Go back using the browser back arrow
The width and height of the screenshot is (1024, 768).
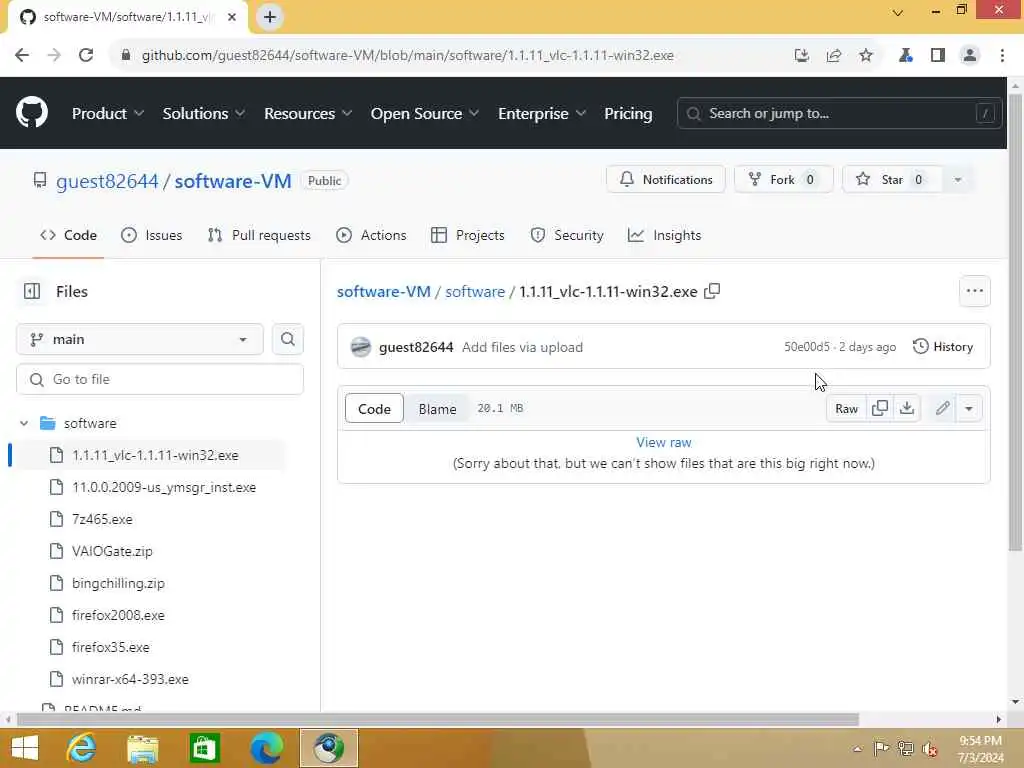click(22, 56)
